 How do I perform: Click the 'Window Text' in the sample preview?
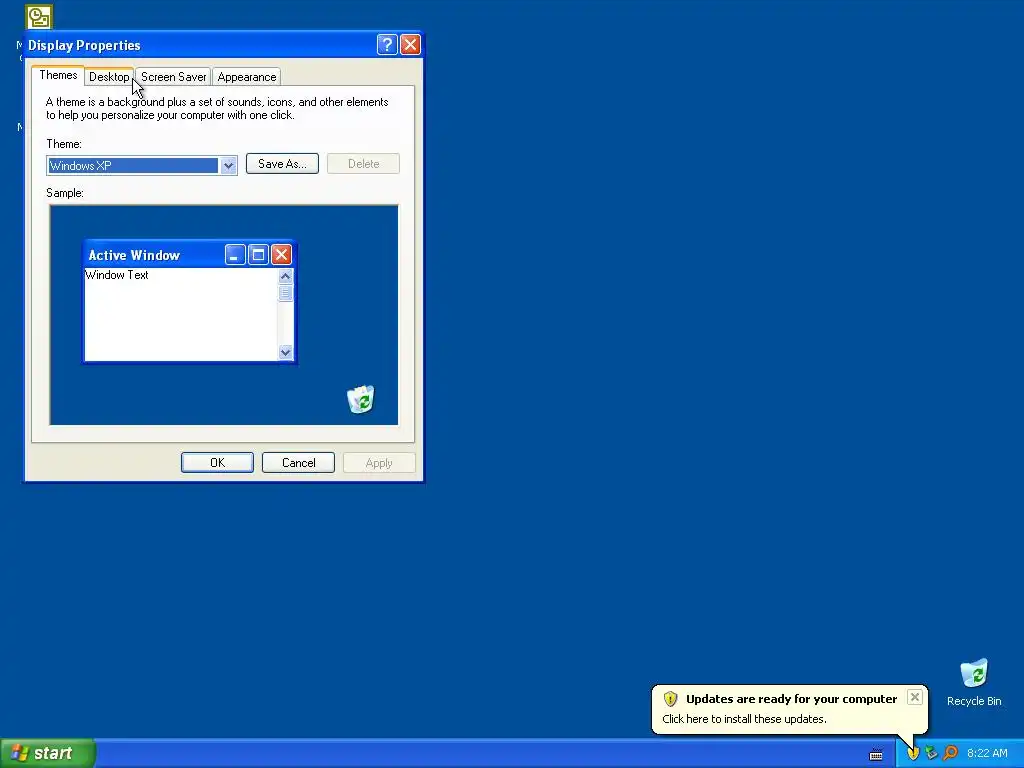tap(117, 275)
